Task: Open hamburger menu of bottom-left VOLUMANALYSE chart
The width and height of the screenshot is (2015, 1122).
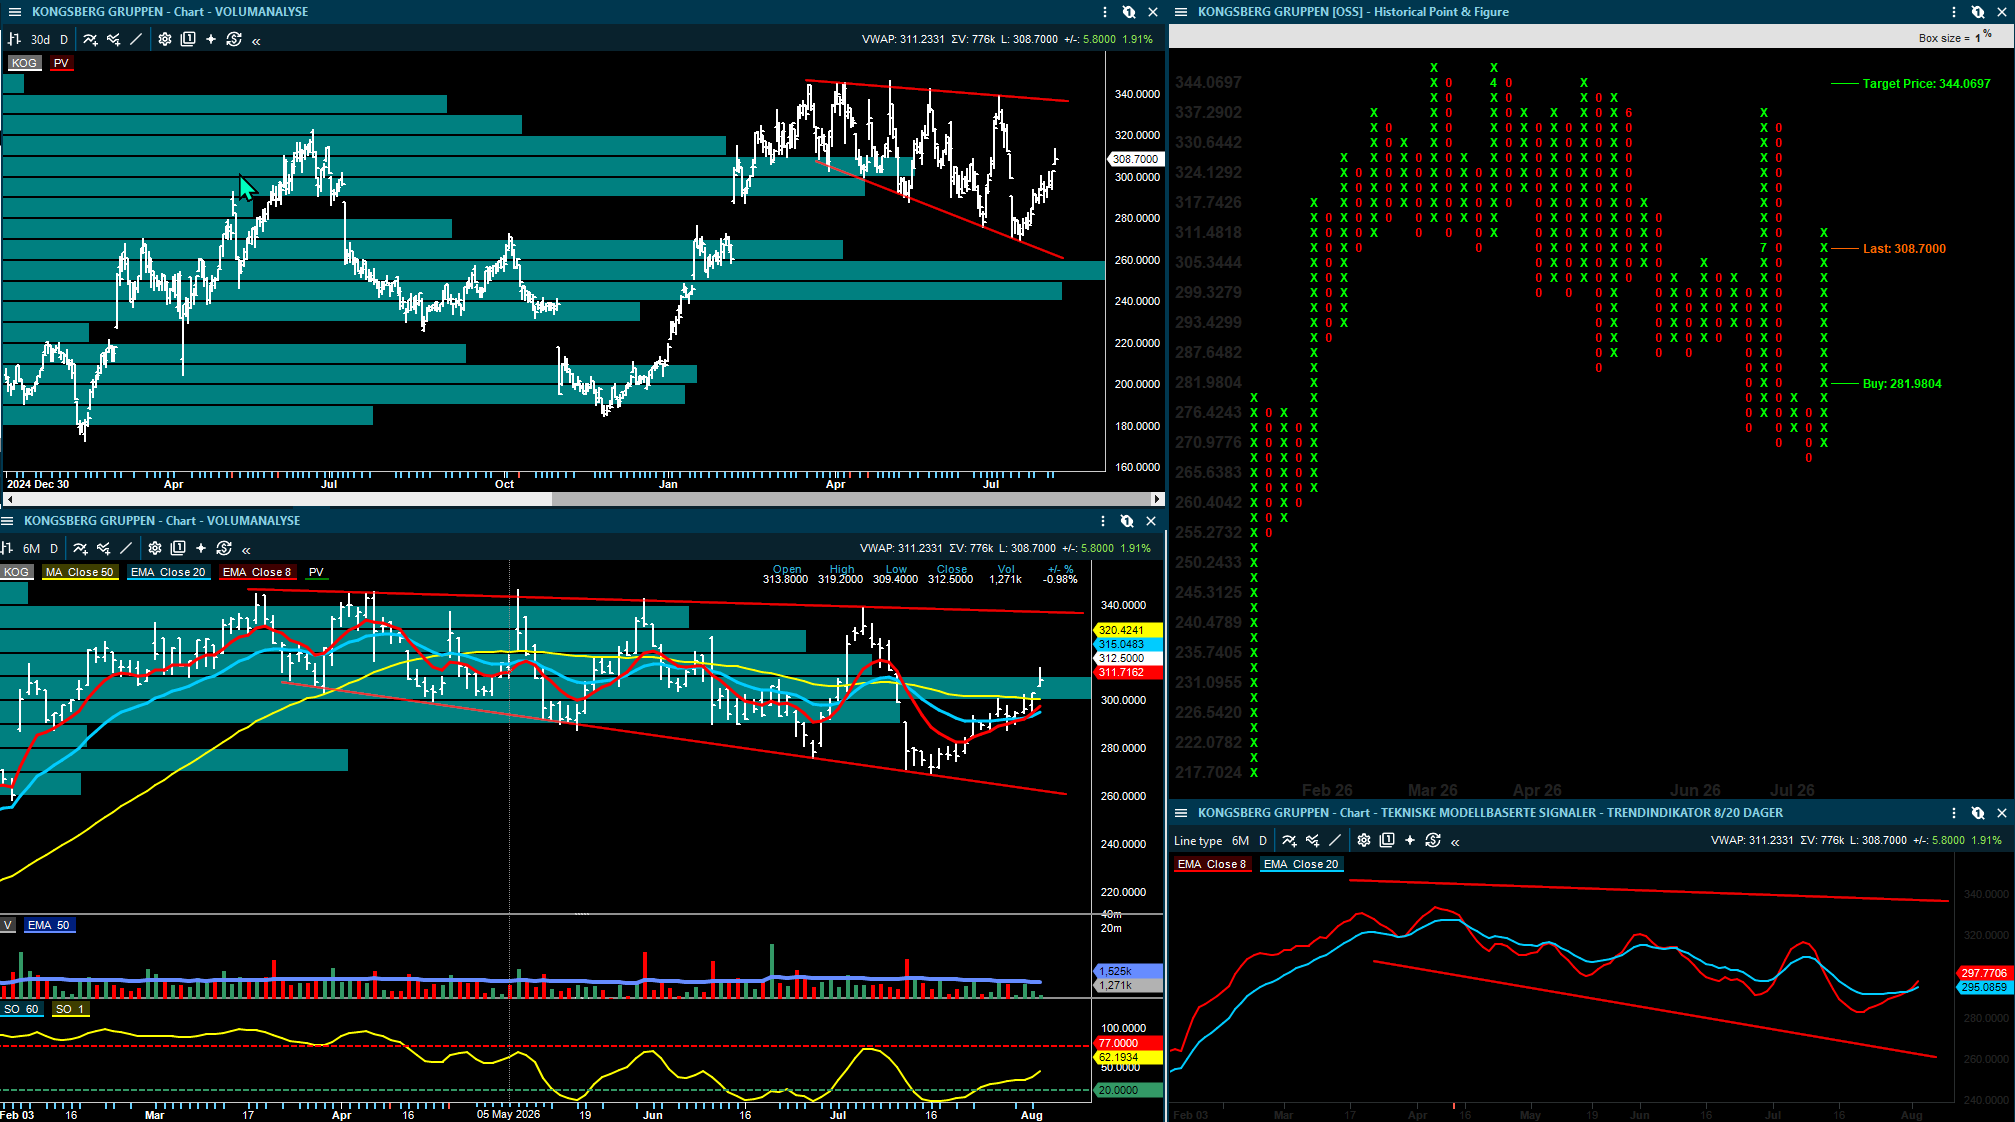Action: pyautogui.click(x=7, y=521)
